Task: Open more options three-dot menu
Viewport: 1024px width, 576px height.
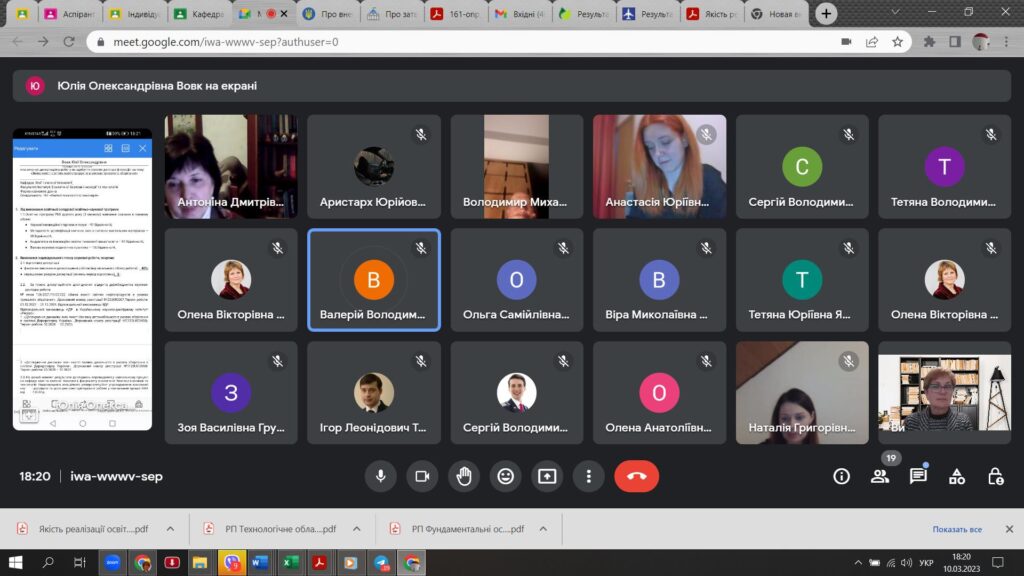Action: click(x=589, y=476)
